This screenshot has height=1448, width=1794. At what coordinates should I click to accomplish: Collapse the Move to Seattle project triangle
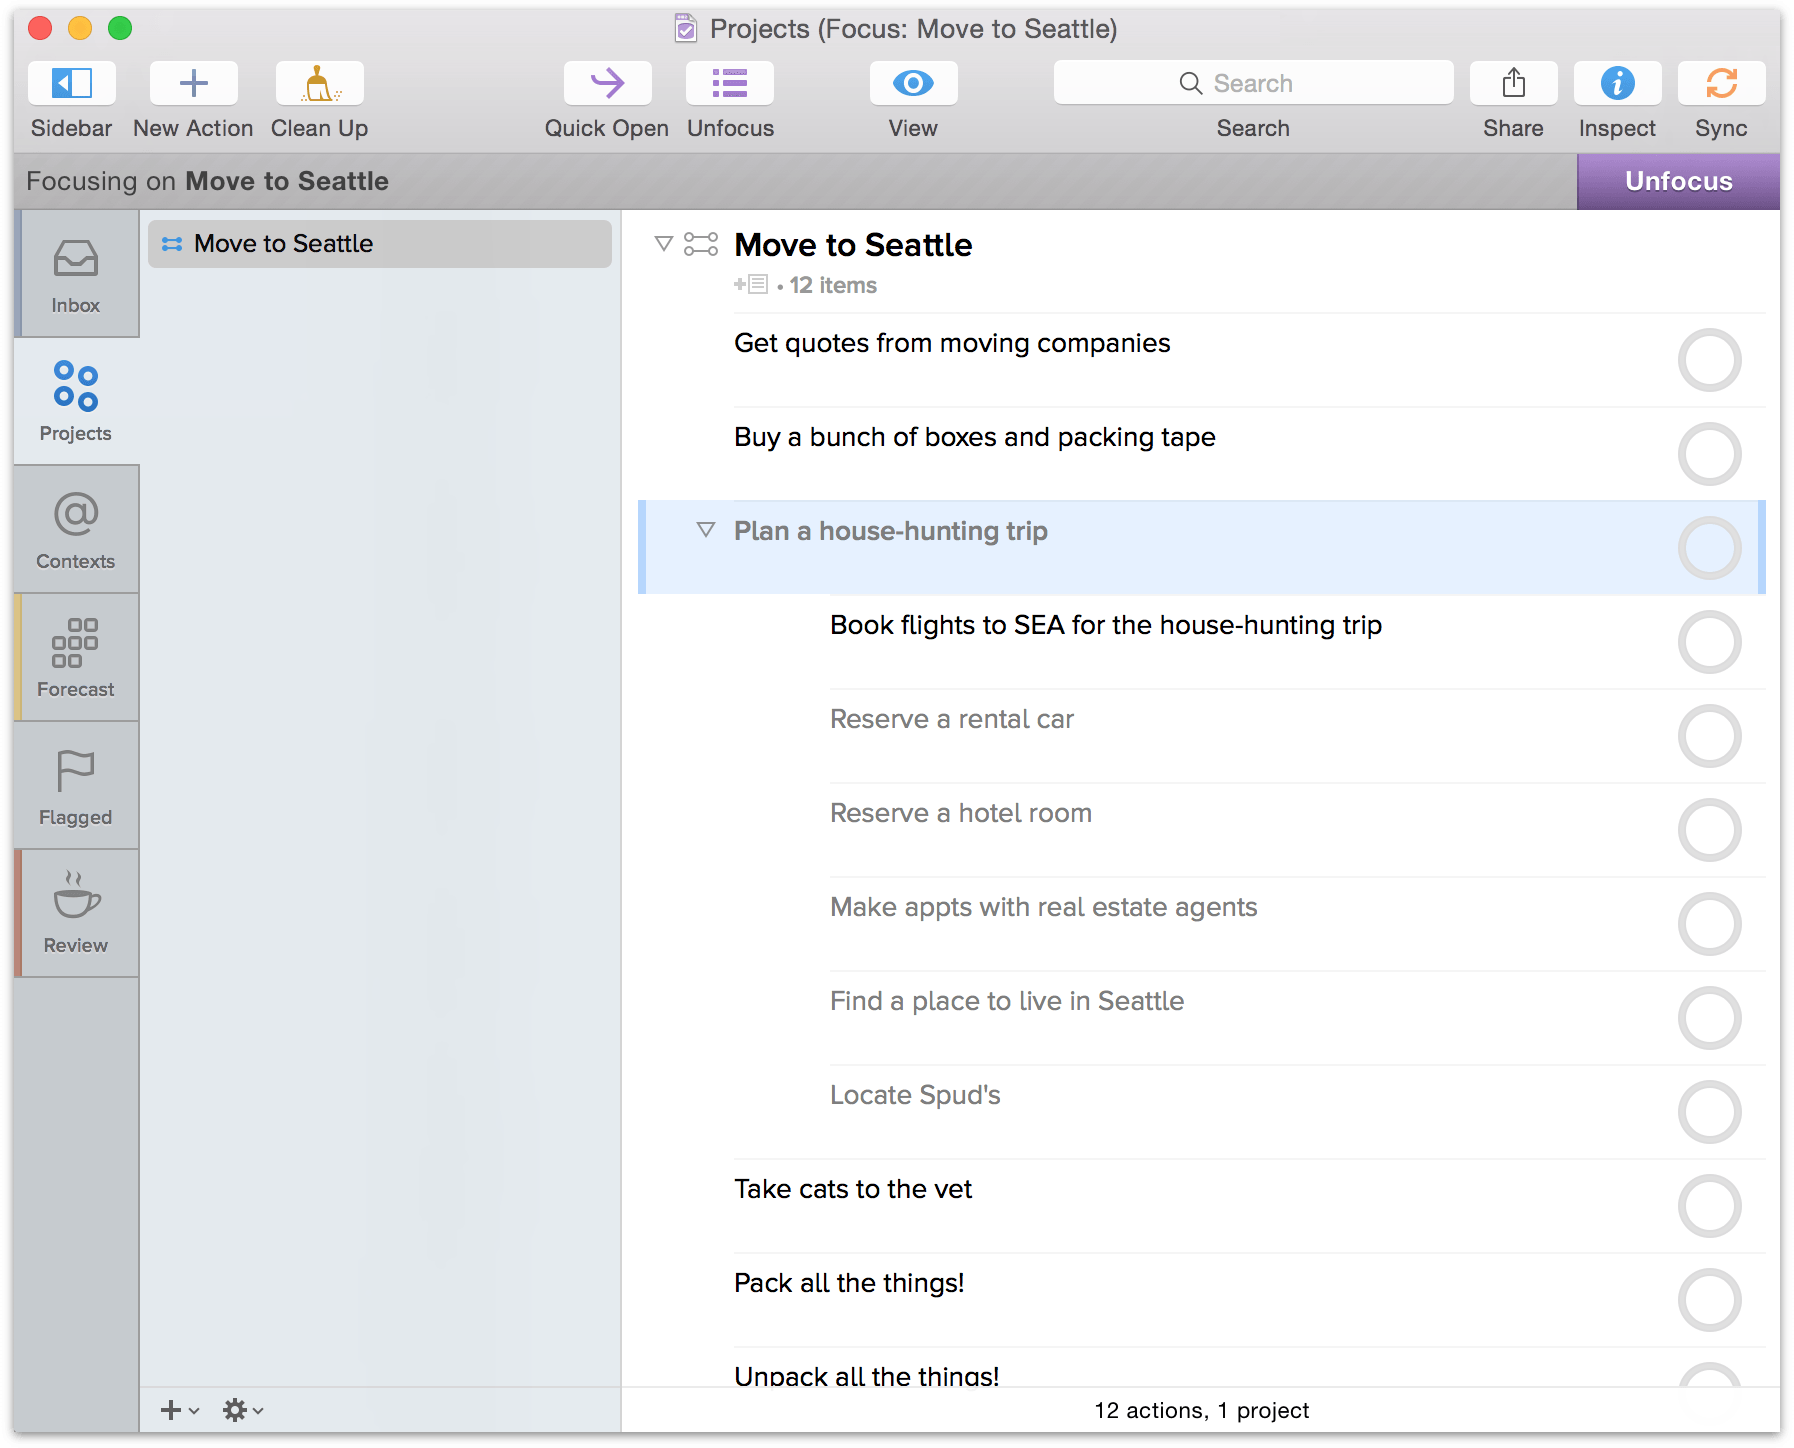[x=663, y=243]
